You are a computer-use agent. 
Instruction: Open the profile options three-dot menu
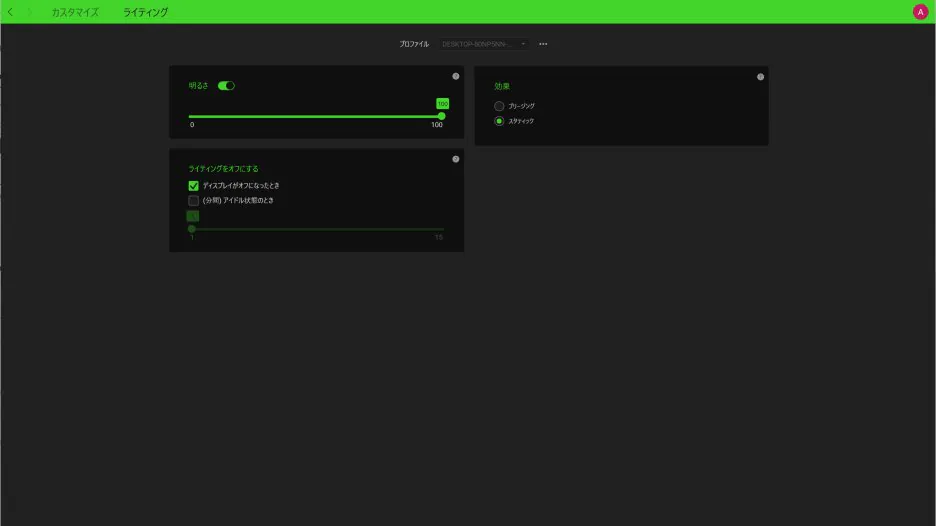point(543,44)
